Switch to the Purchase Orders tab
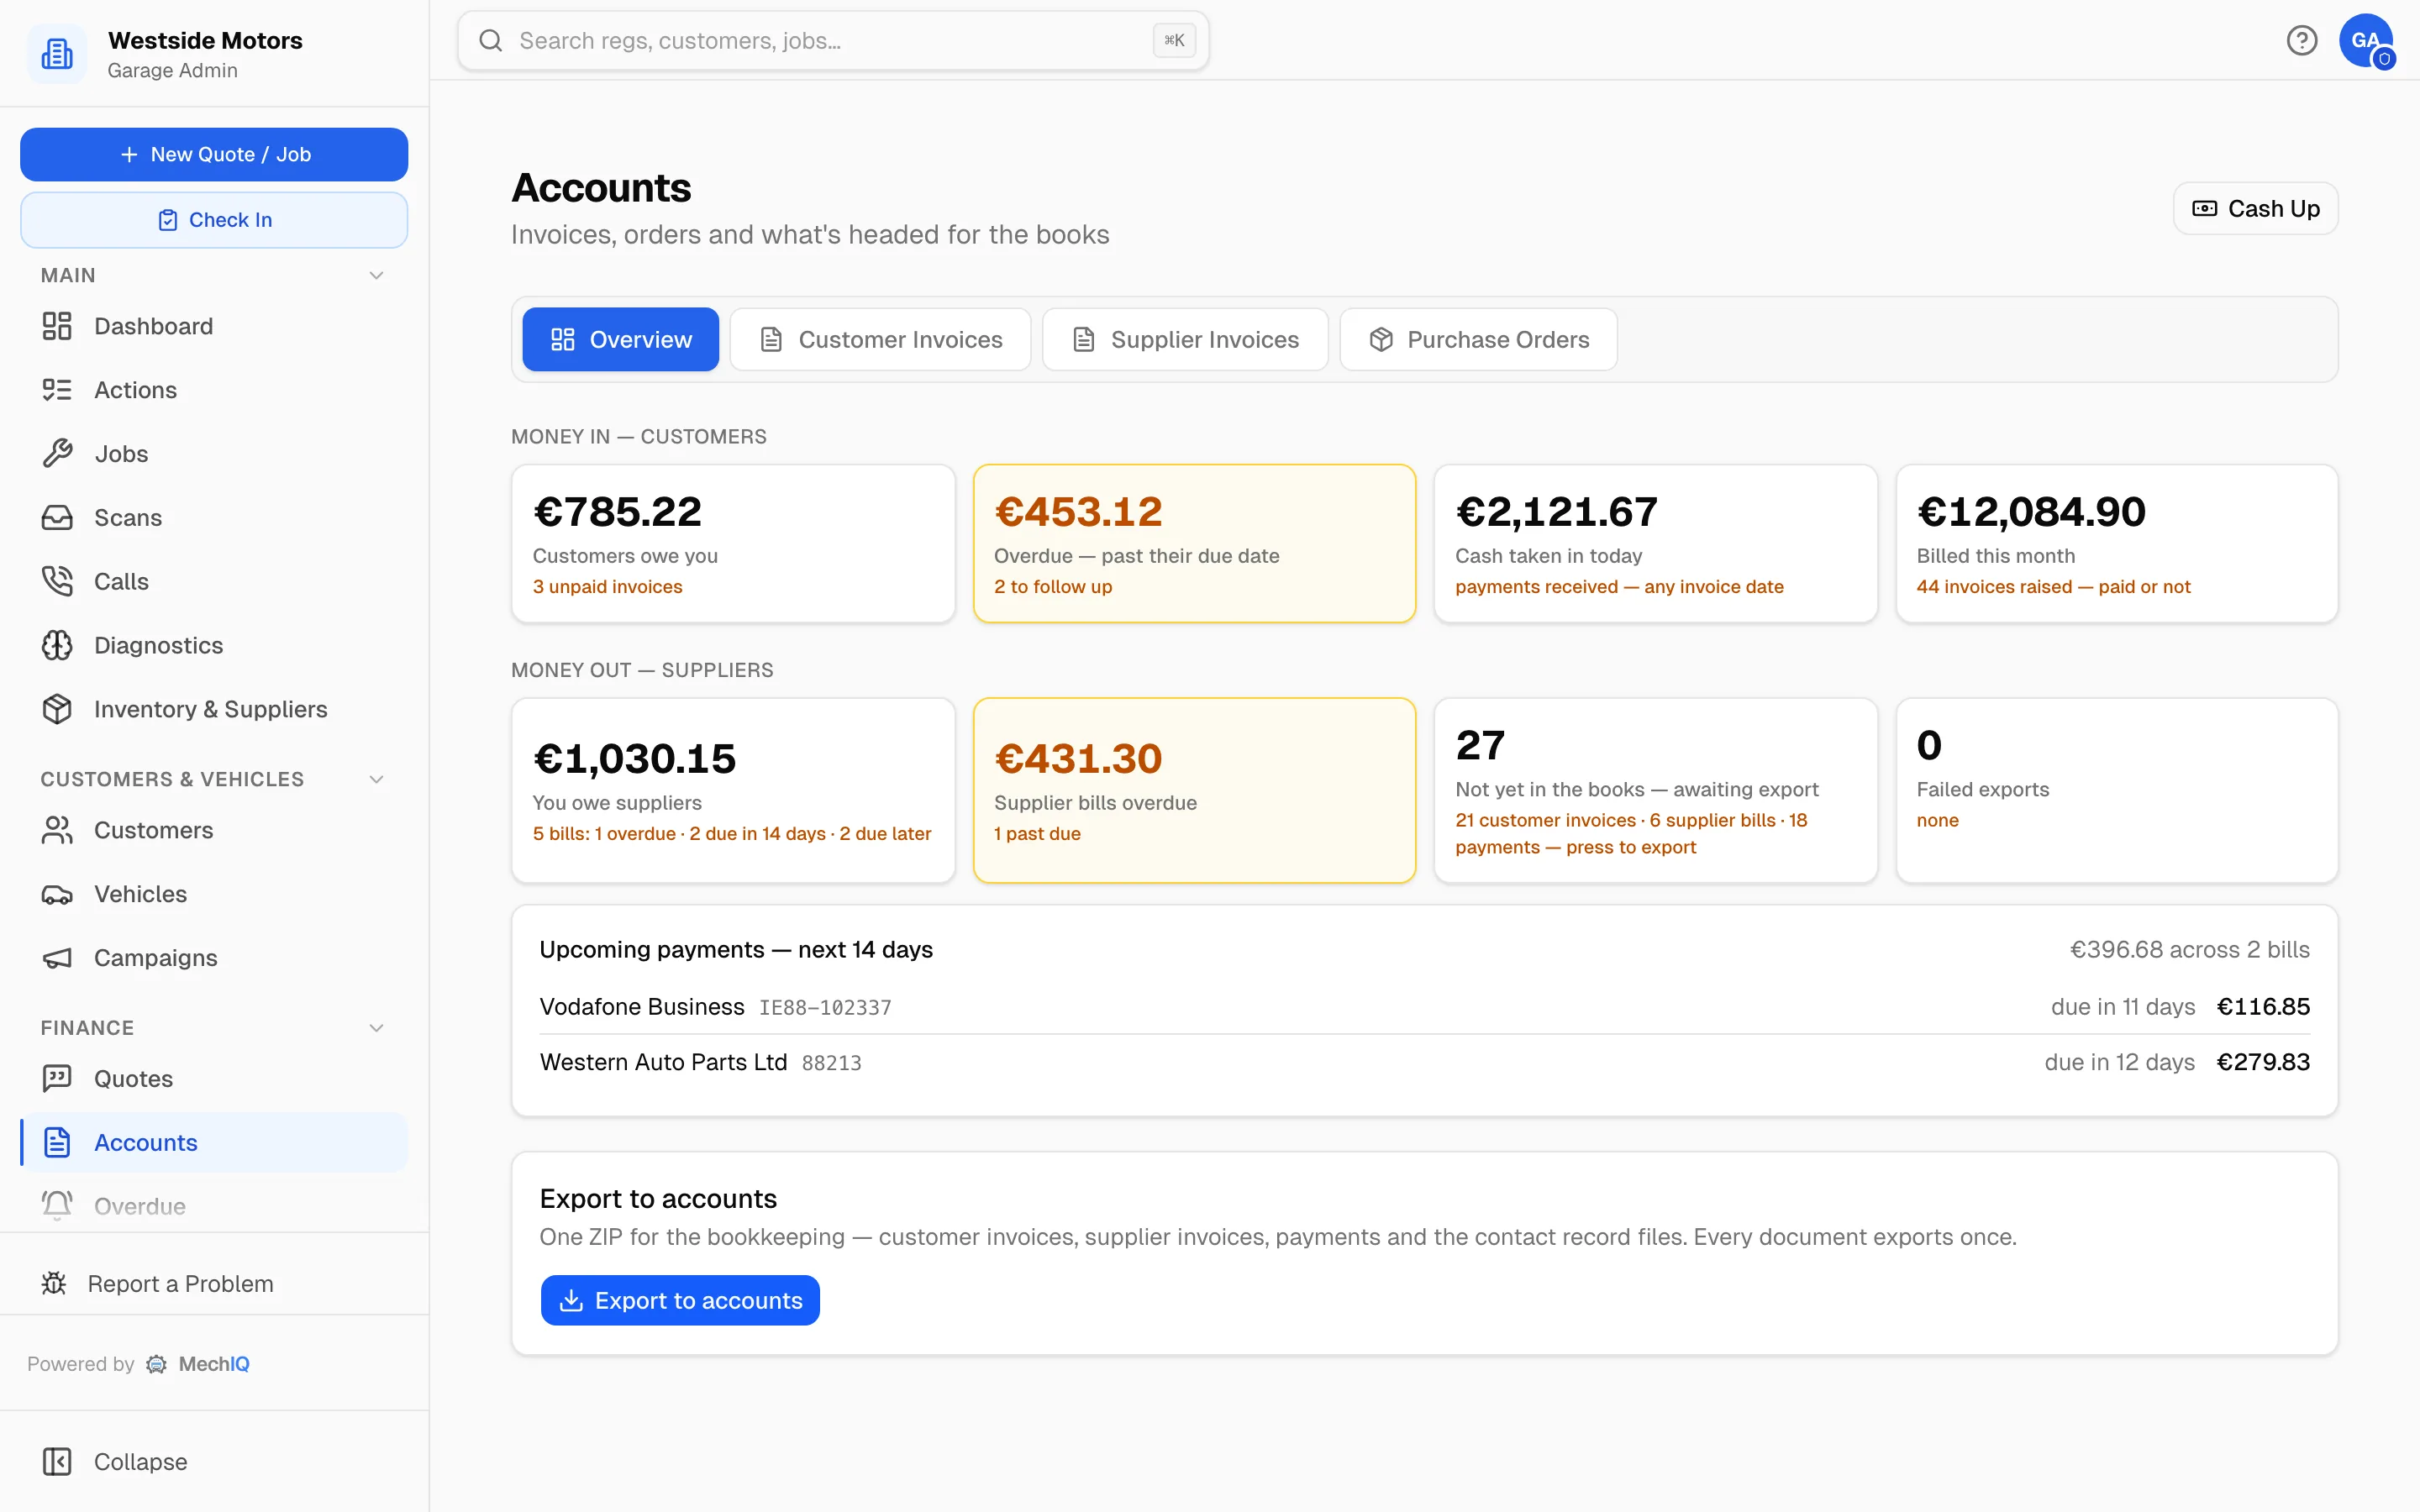 1478,340
